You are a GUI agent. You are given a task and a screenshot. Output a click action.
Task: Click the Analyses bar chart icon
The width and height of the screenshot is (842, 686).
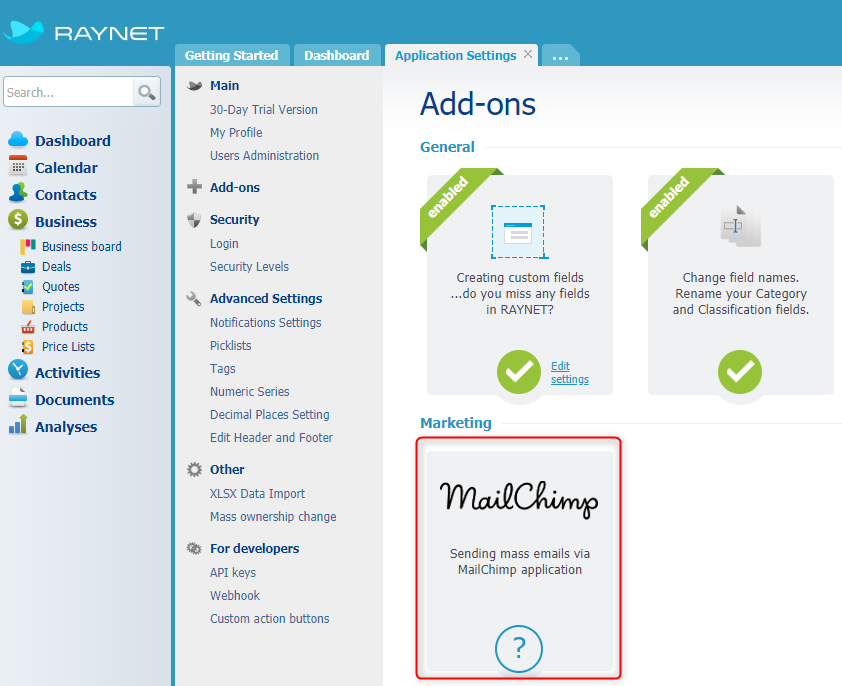point(18,424)
